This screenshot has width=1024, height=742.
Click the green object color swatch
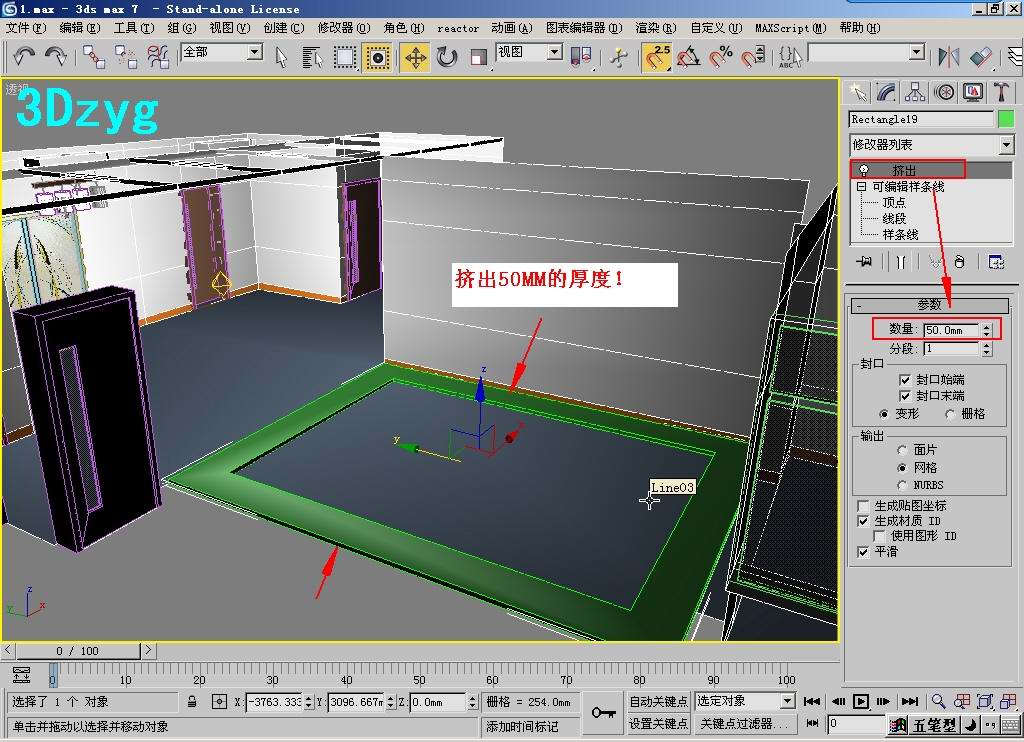click(x=1006, y=119)
